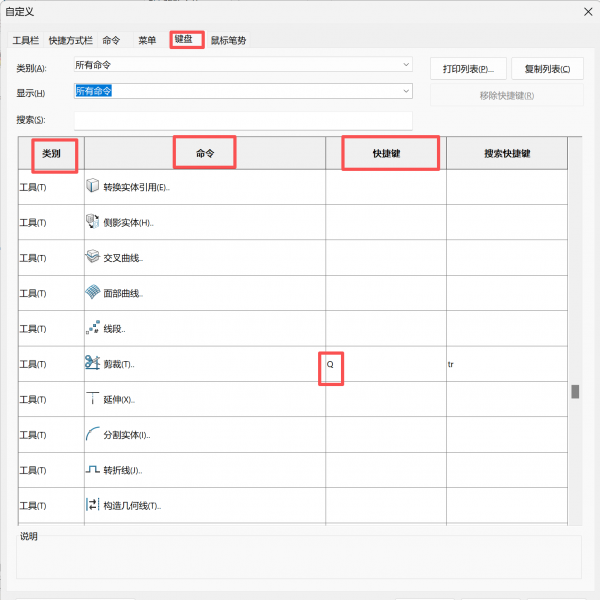
Task: Click the shortcut cell for 延伸 row
Action: (x=386, y=399)
